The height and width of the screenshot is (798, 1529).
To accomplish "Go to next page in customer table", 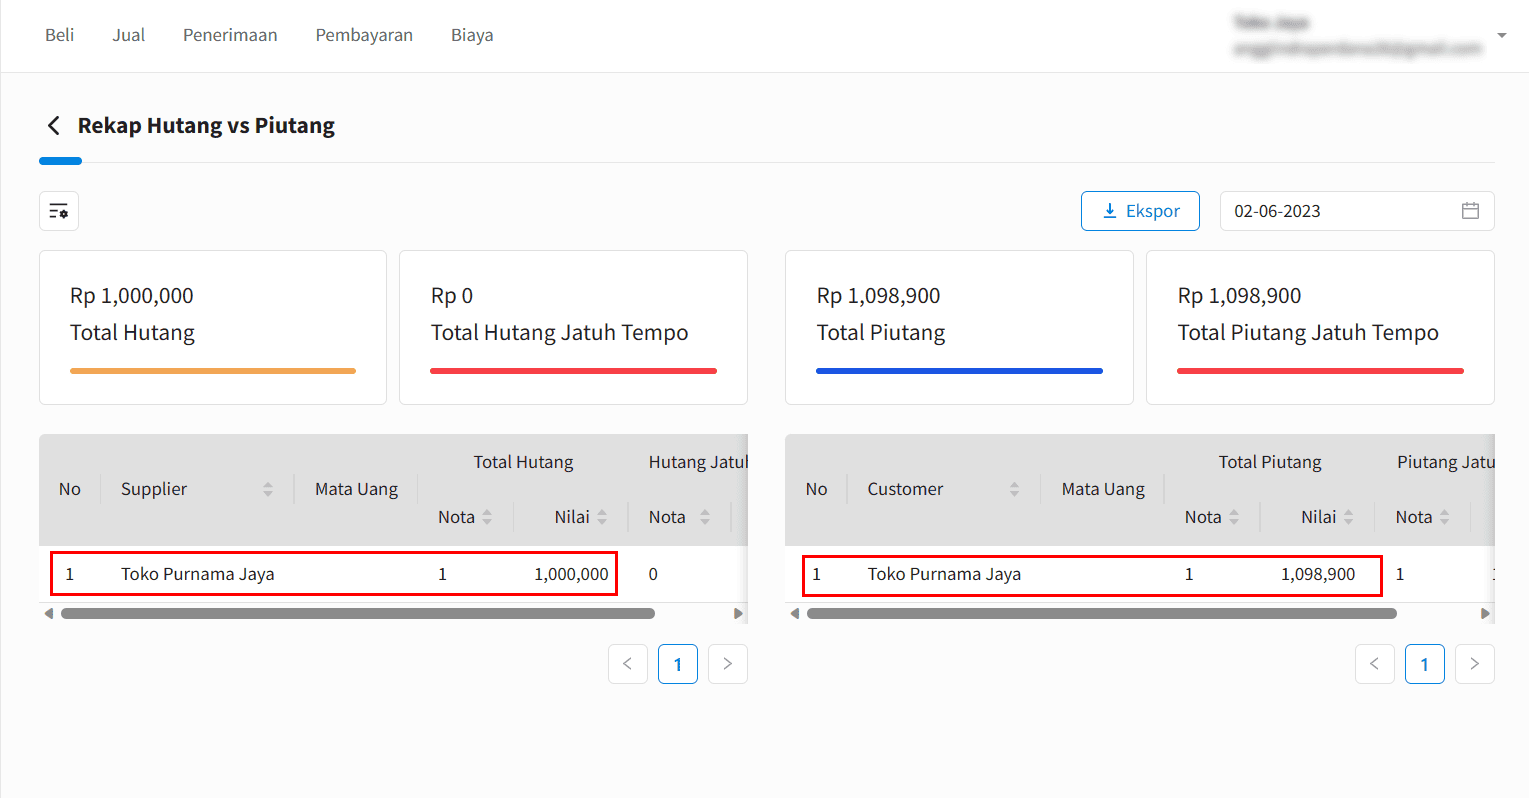I will (1475, 664).
